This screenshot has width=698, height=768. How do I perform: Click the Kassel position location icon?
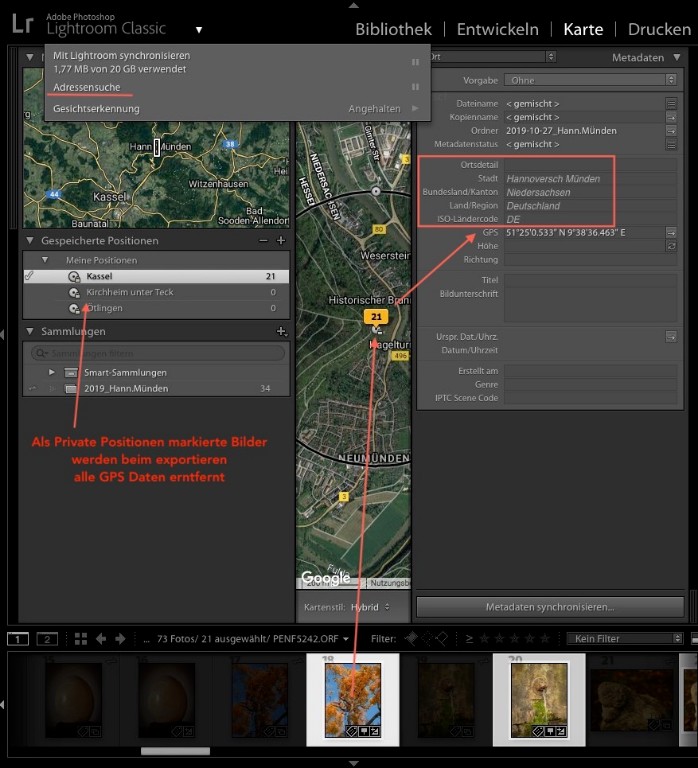pos(74,277)
